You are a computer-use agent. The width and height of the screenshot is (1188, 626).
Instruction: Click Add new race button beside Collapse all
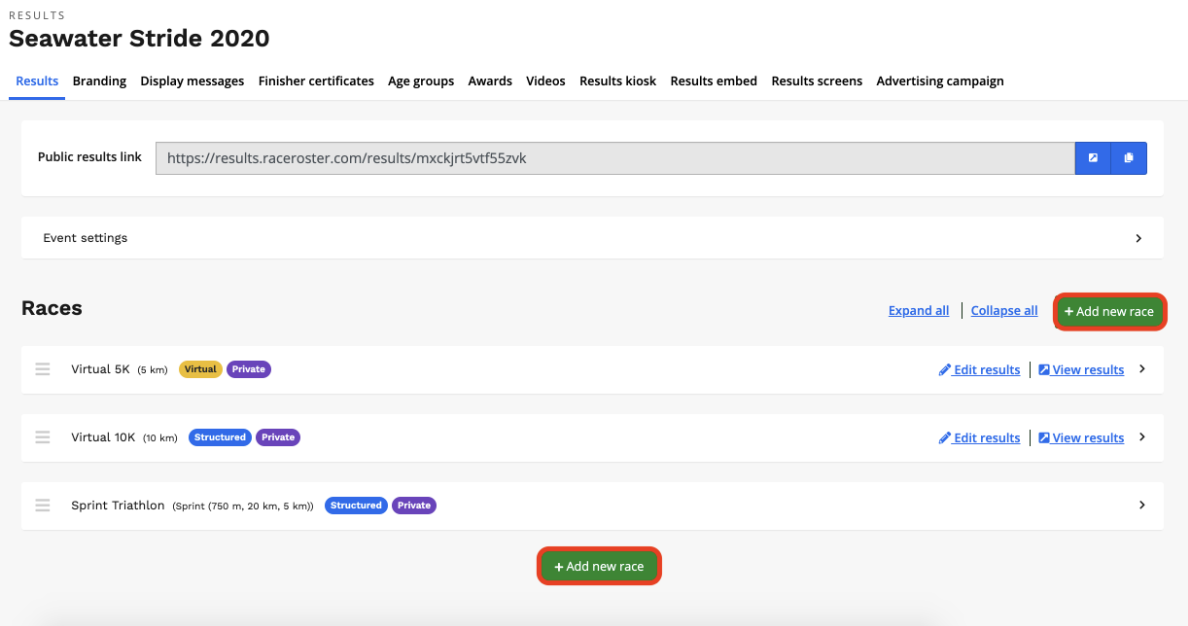(x=1109, y=311)
